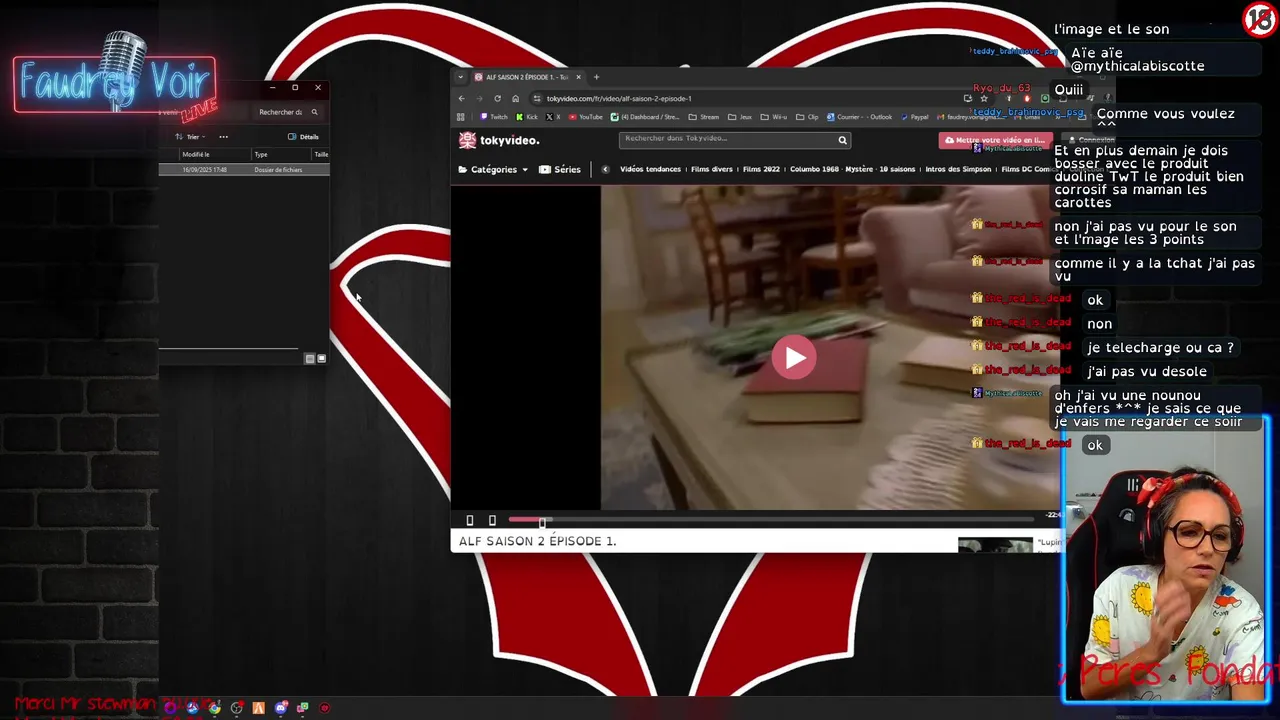Open the Wii-u bookmark folder
1280x720 pixels.
tap(774, 117)
